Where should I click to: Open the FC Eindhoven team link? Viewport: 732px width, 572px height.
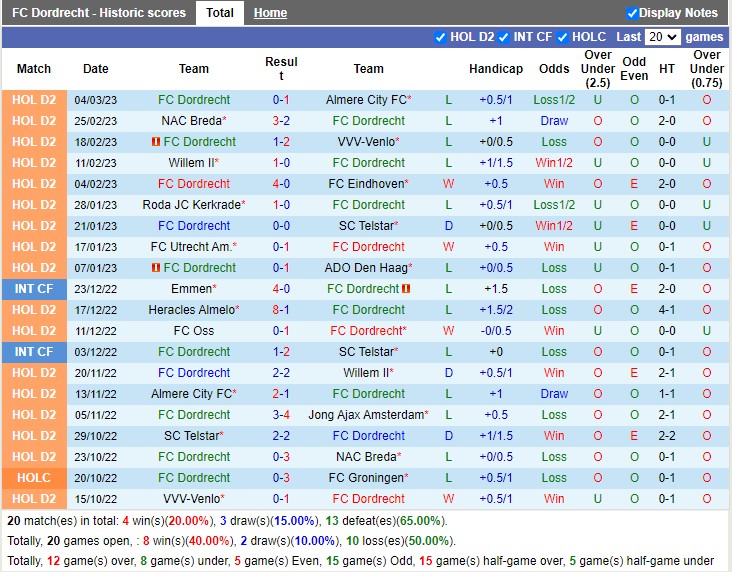[x=368, y=184]
